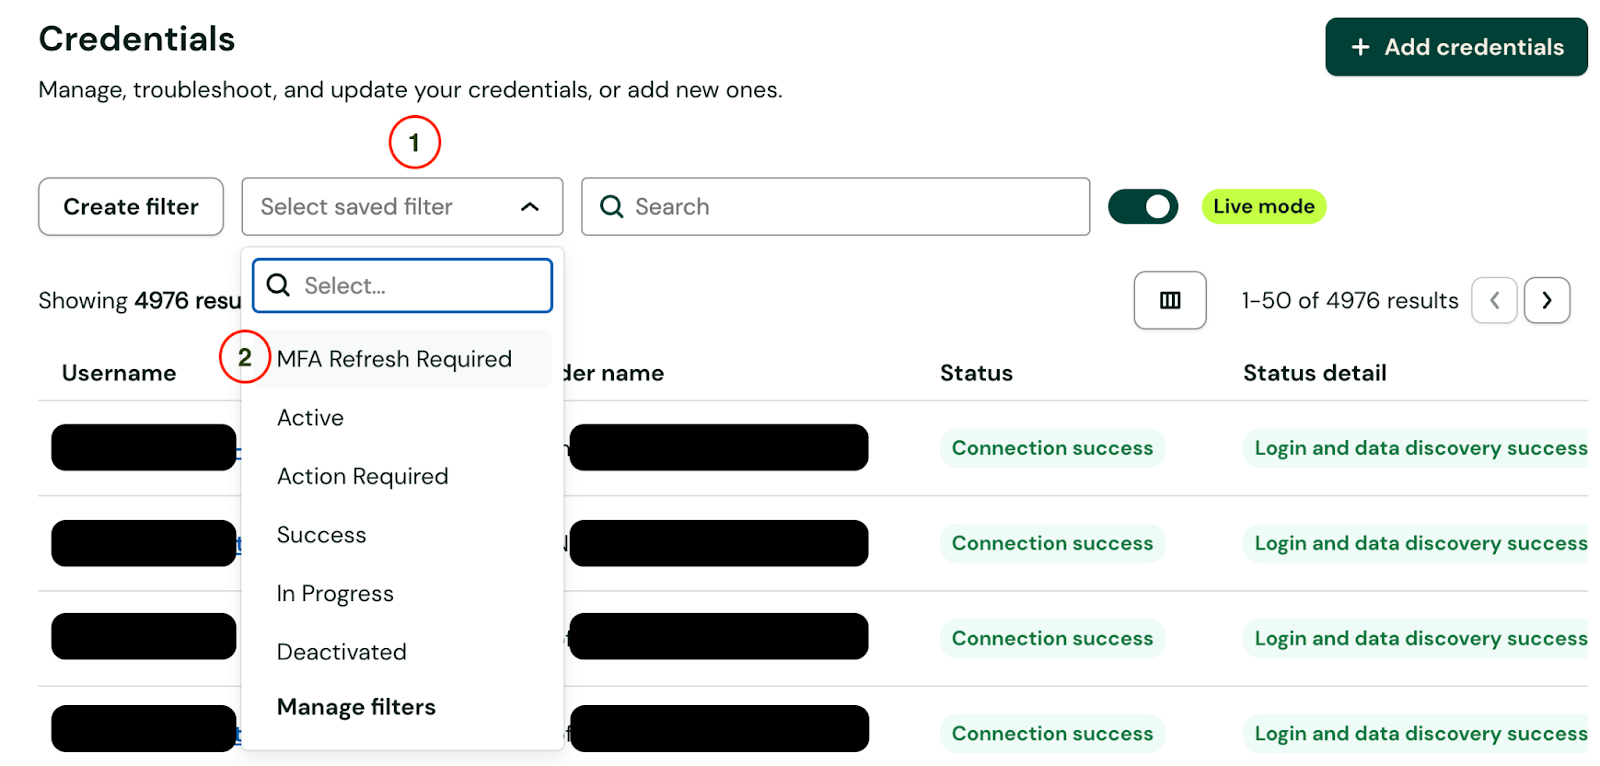Viewport: 1600px width, 766px height.
Task: Click the search magnifier in the main search bar
Action: pos(612,206)
